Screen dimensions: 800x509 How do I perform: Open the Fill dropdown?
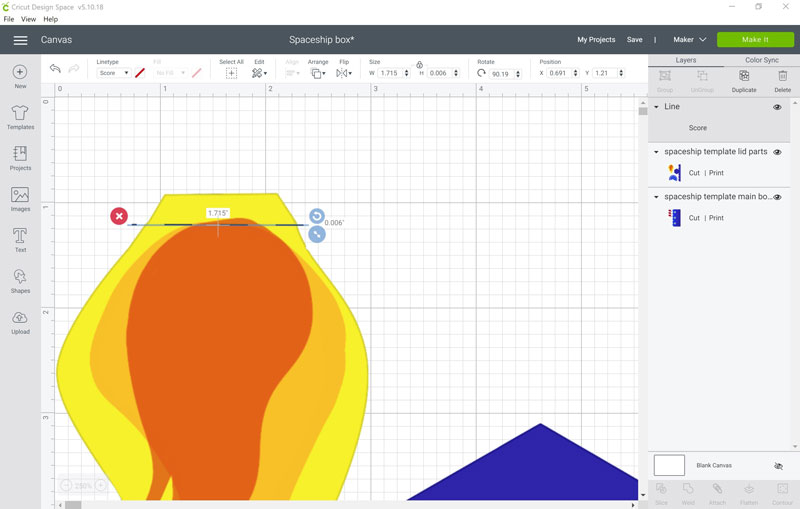[170, 73]
